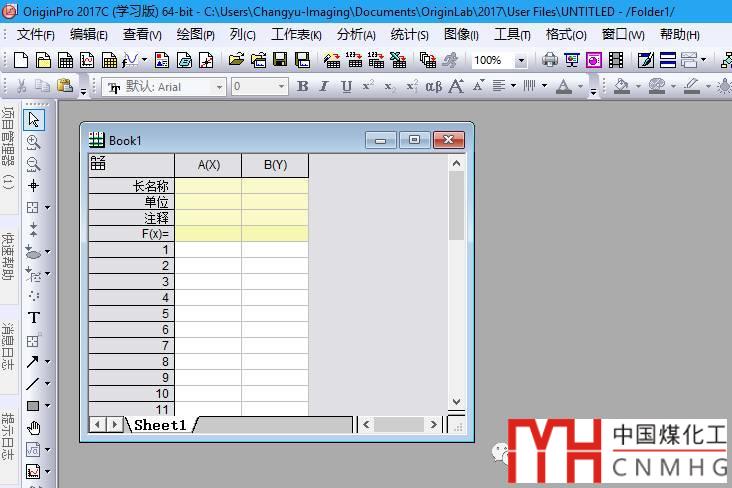Select column A(X) header
The image size is (732, 488).
coord(208,165)
